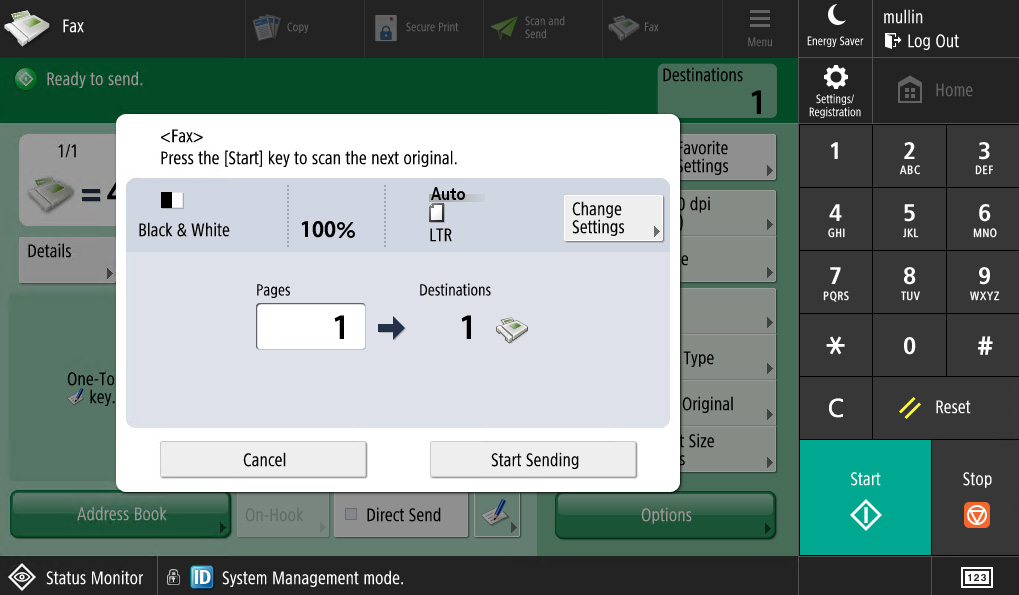Select the Auto LTR paper size icon
The image size is (1019, 595).
click(x=437, y=212)
